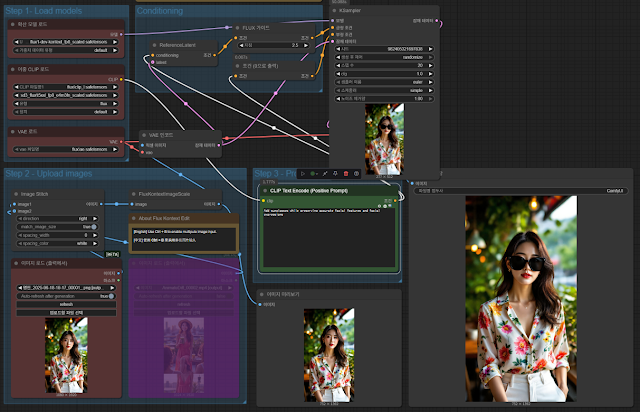Select the Step 1- Load models group title
This screenshot has width=640, height=412.
(x=43, y=11)
